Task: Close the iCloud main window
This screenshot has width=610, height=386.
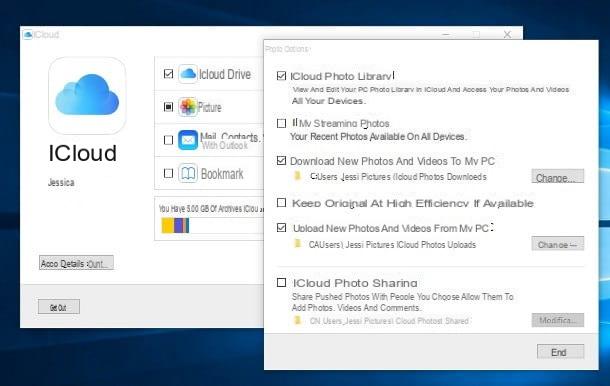Action: coord(507,35)
